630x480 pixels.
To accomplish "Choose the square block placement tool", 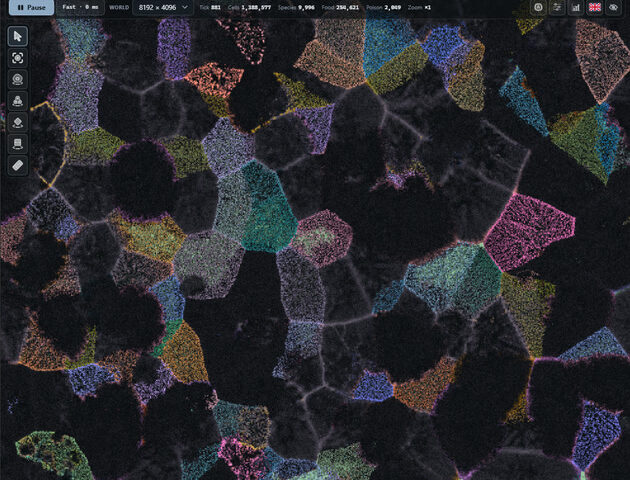I will [17, 144].
